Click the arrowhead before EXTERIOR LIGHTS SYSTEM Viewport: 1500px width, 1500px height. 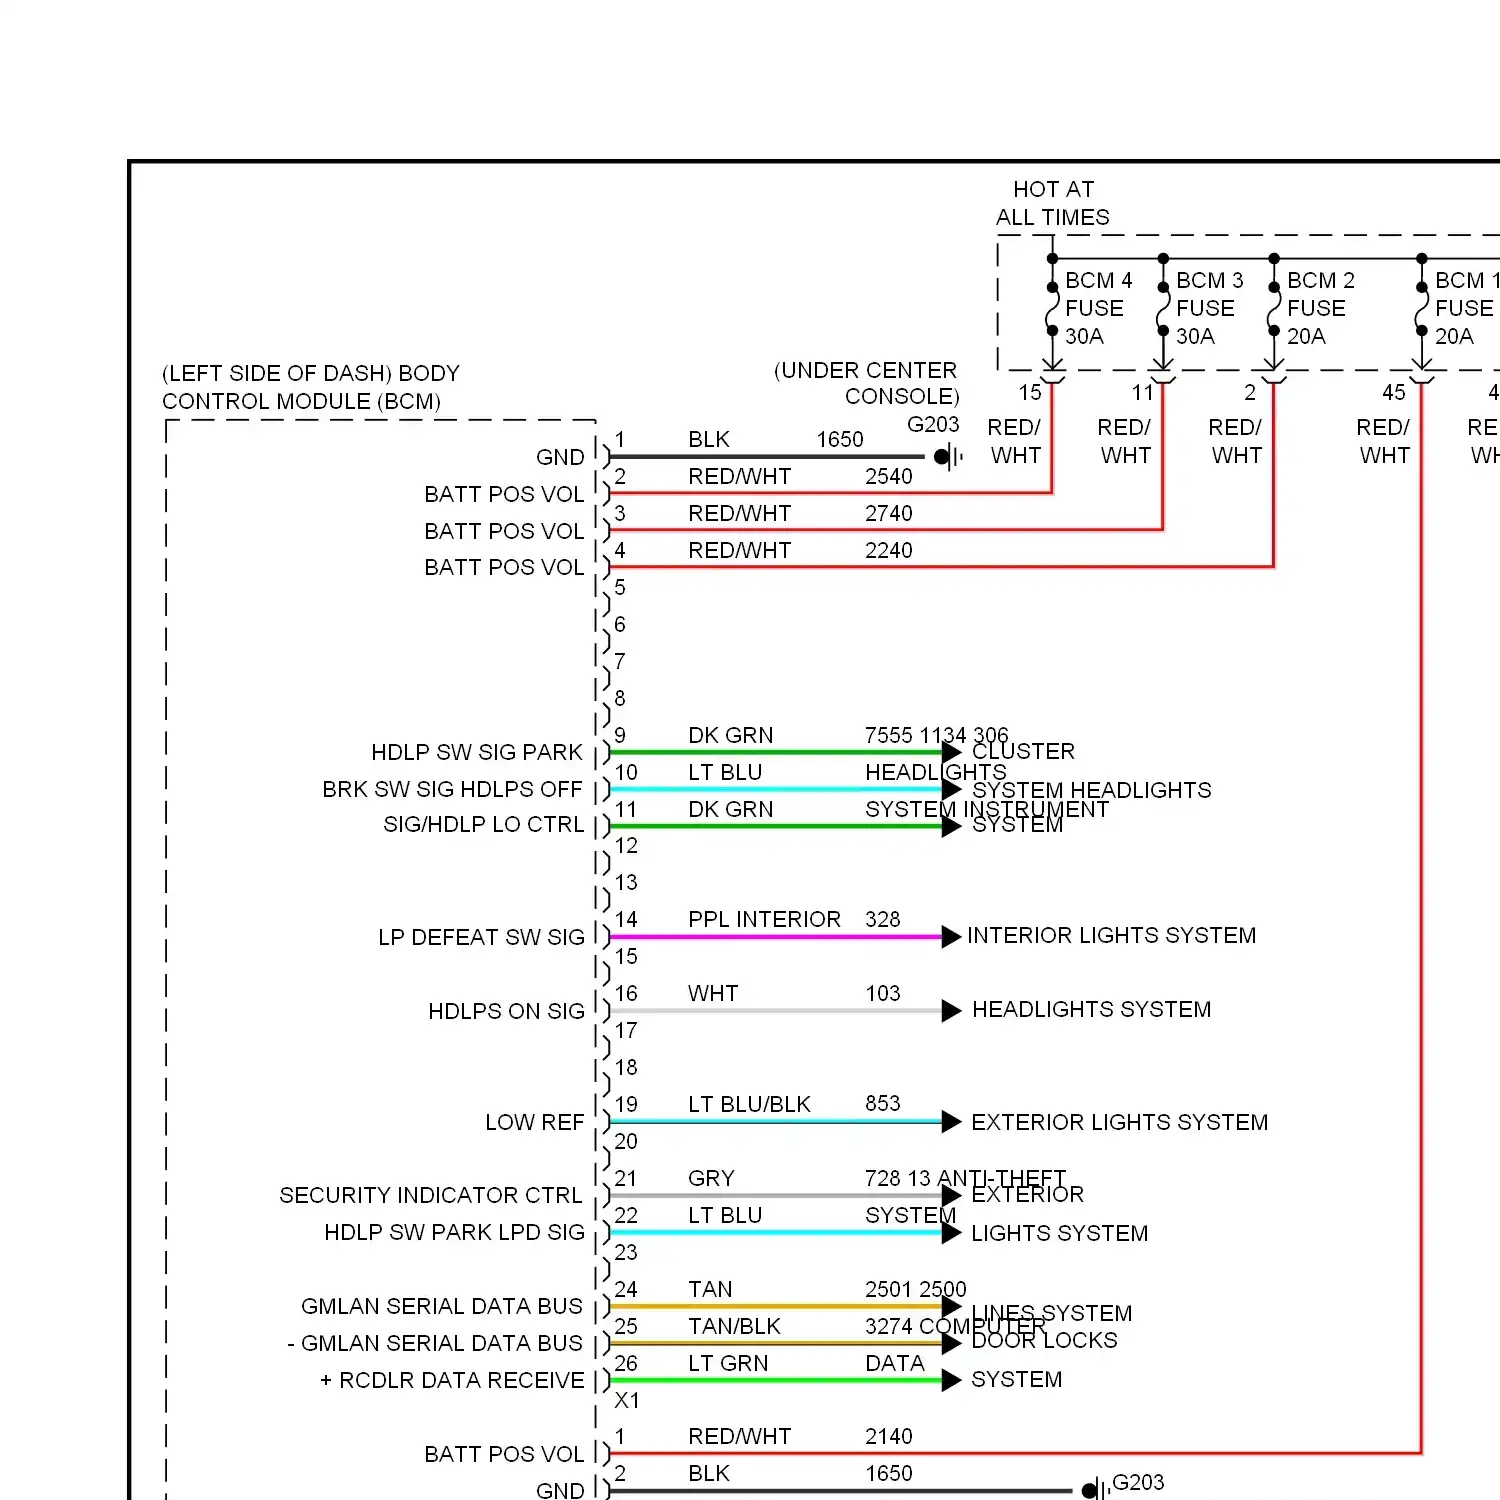click(x=952, y=1122)
